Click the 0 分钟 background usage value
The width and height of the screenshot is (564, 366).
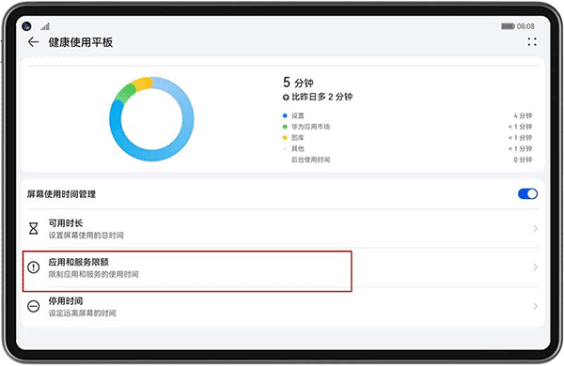point(523,160)
